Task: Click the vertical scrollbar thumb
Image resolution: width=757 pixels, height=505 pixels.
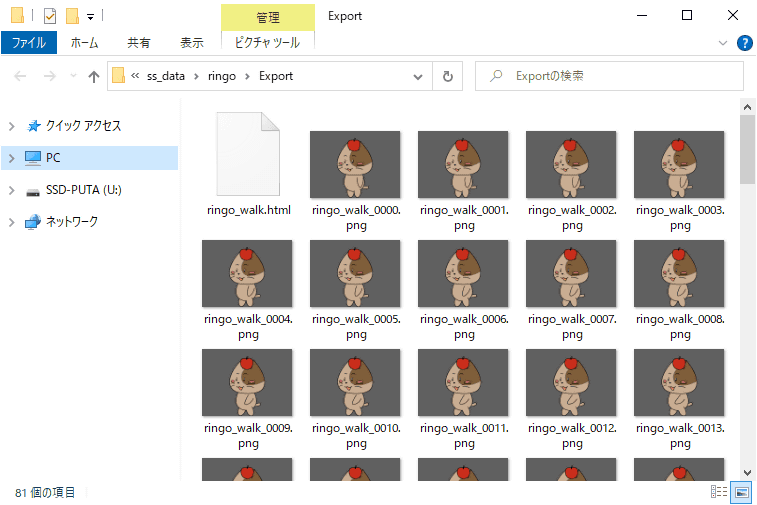Action: point(747,150)
